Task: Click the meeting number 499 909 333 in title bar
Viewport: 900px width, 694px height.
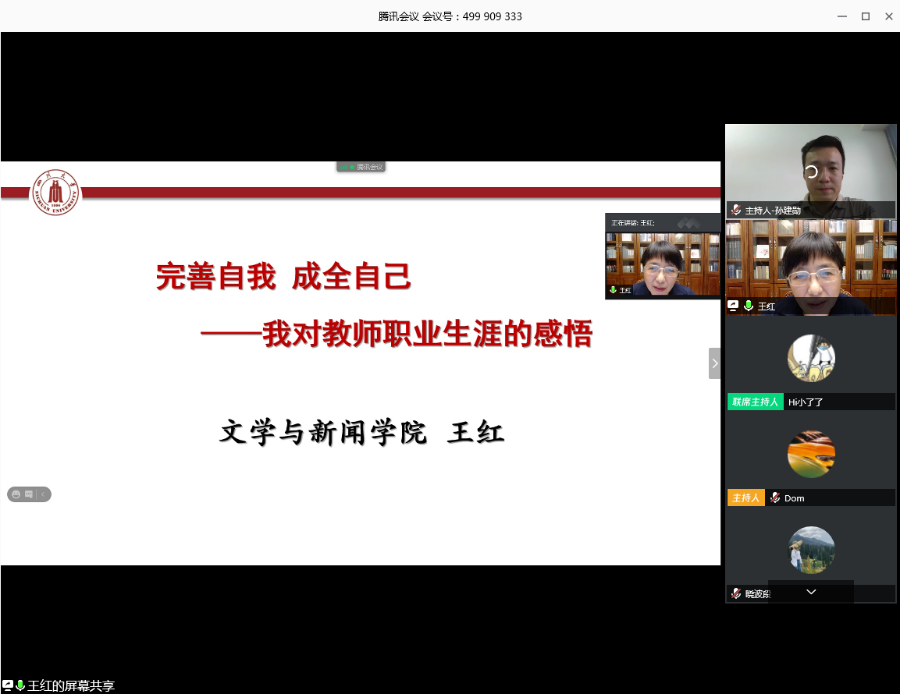Action: (492, 16)
